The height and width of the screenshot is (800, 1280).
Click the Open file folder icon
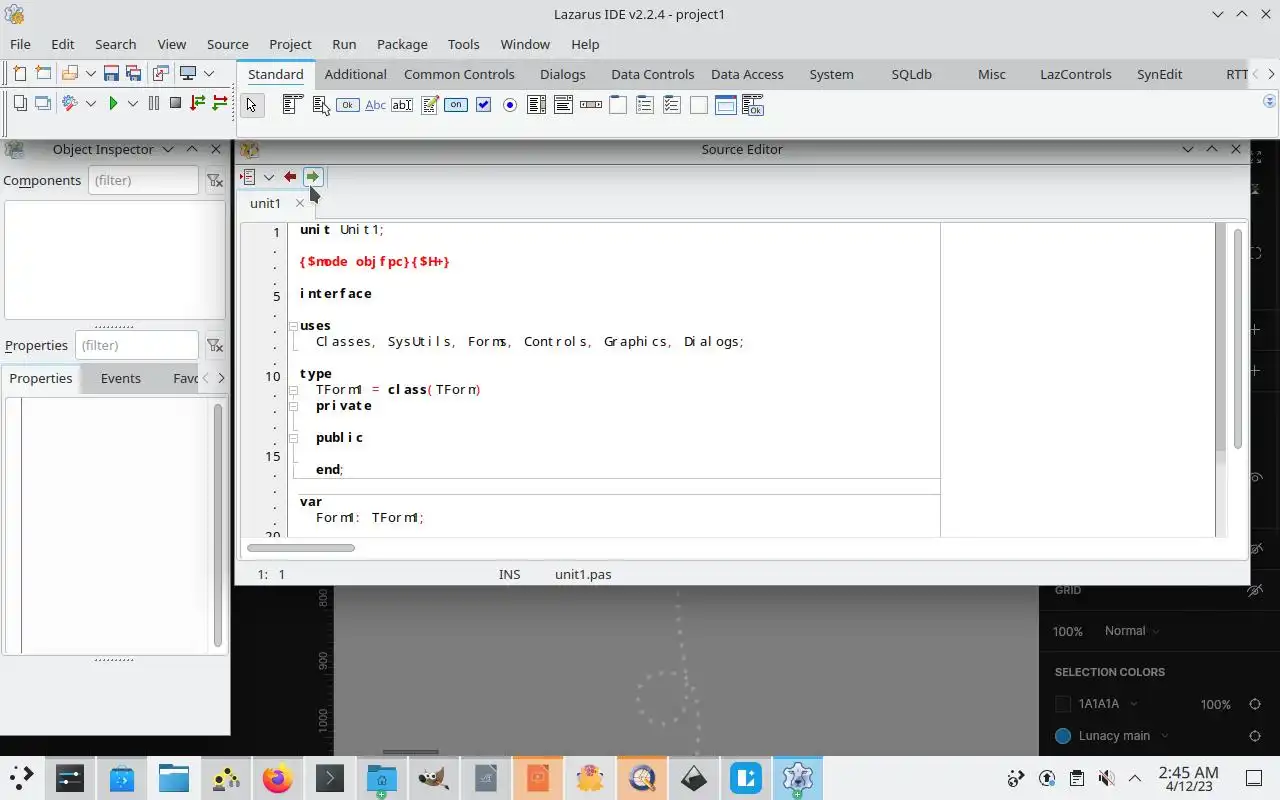69,73
